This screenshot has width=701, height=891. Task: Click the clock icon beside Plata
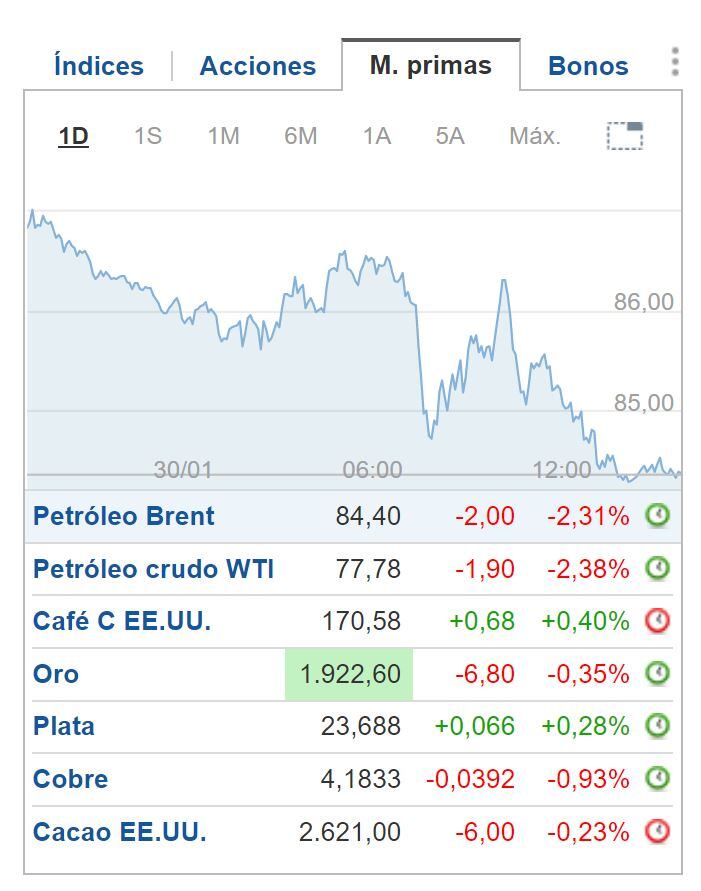[x=660, y=726]
